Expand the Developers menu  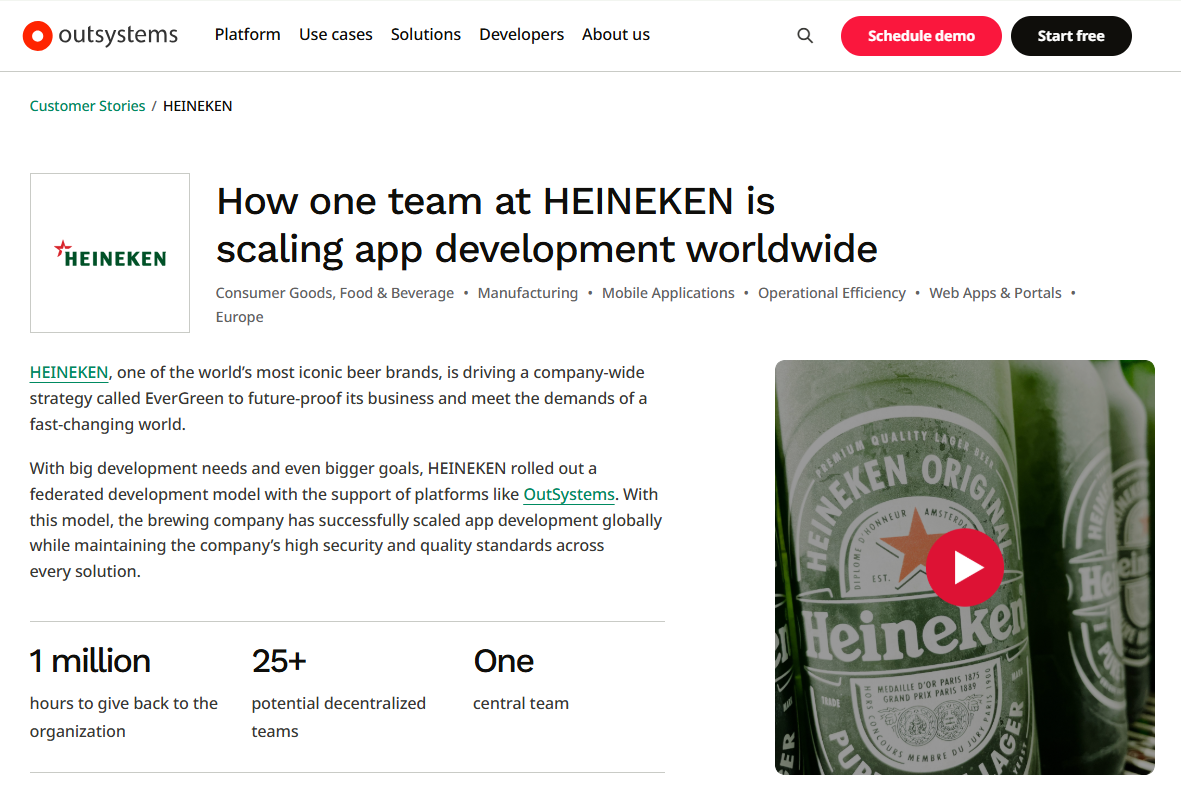[x=521, y=34]
